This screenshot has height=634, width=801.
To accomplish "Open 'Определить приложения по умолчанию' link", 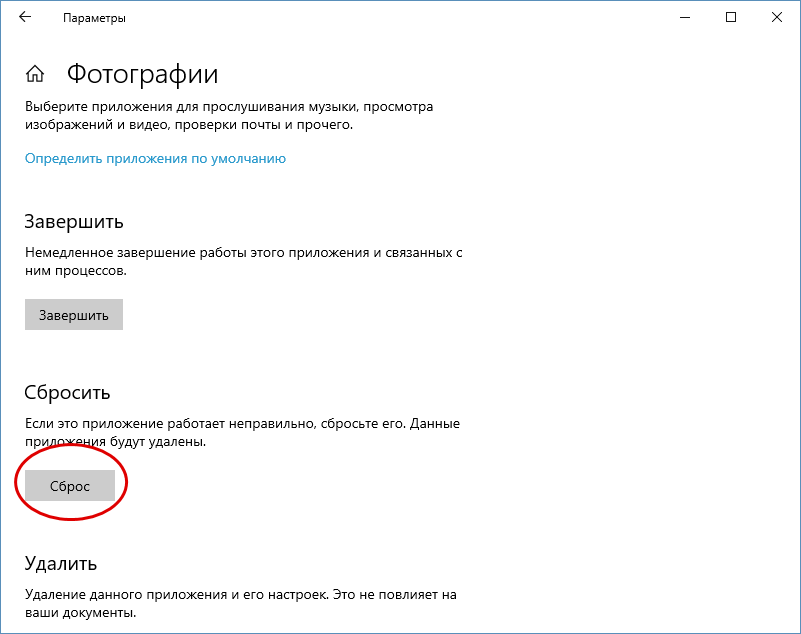I will (155, 159).
